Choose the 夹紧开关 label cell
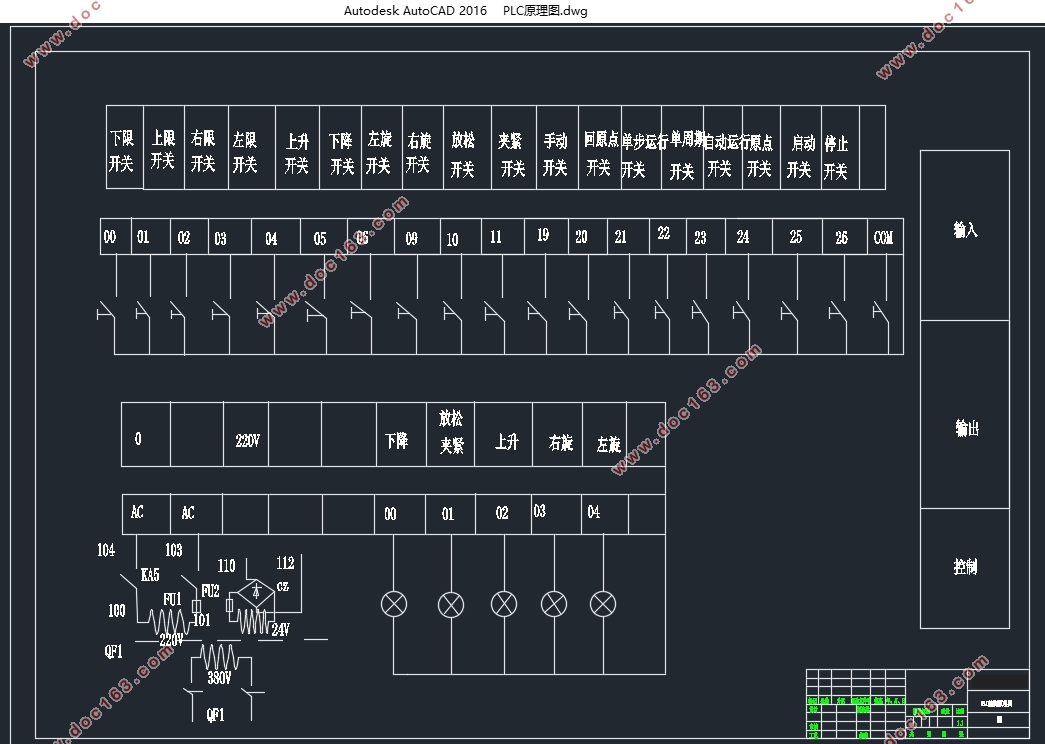 tap(514, 147)
